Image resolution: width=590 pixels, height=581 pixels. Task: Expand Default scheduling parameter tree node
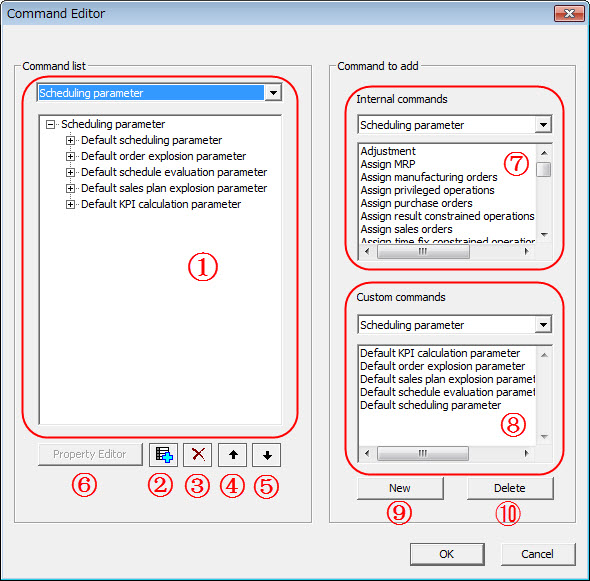tap(70, 140)
